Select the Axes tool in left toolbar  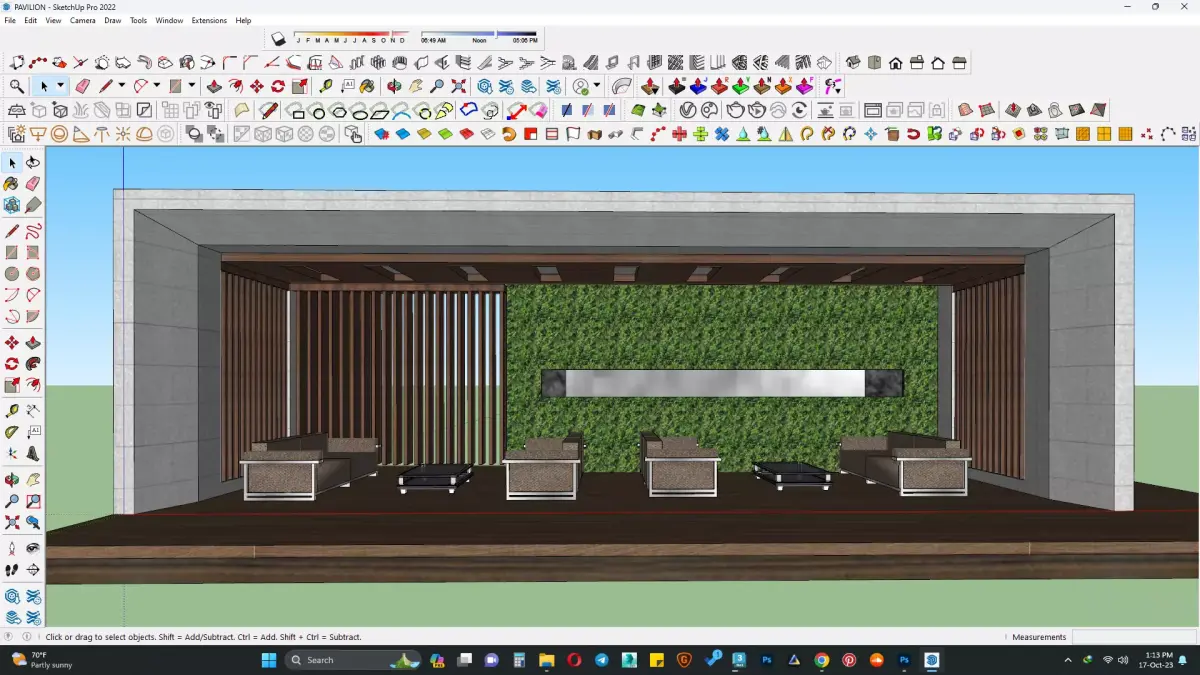[12, 453]
